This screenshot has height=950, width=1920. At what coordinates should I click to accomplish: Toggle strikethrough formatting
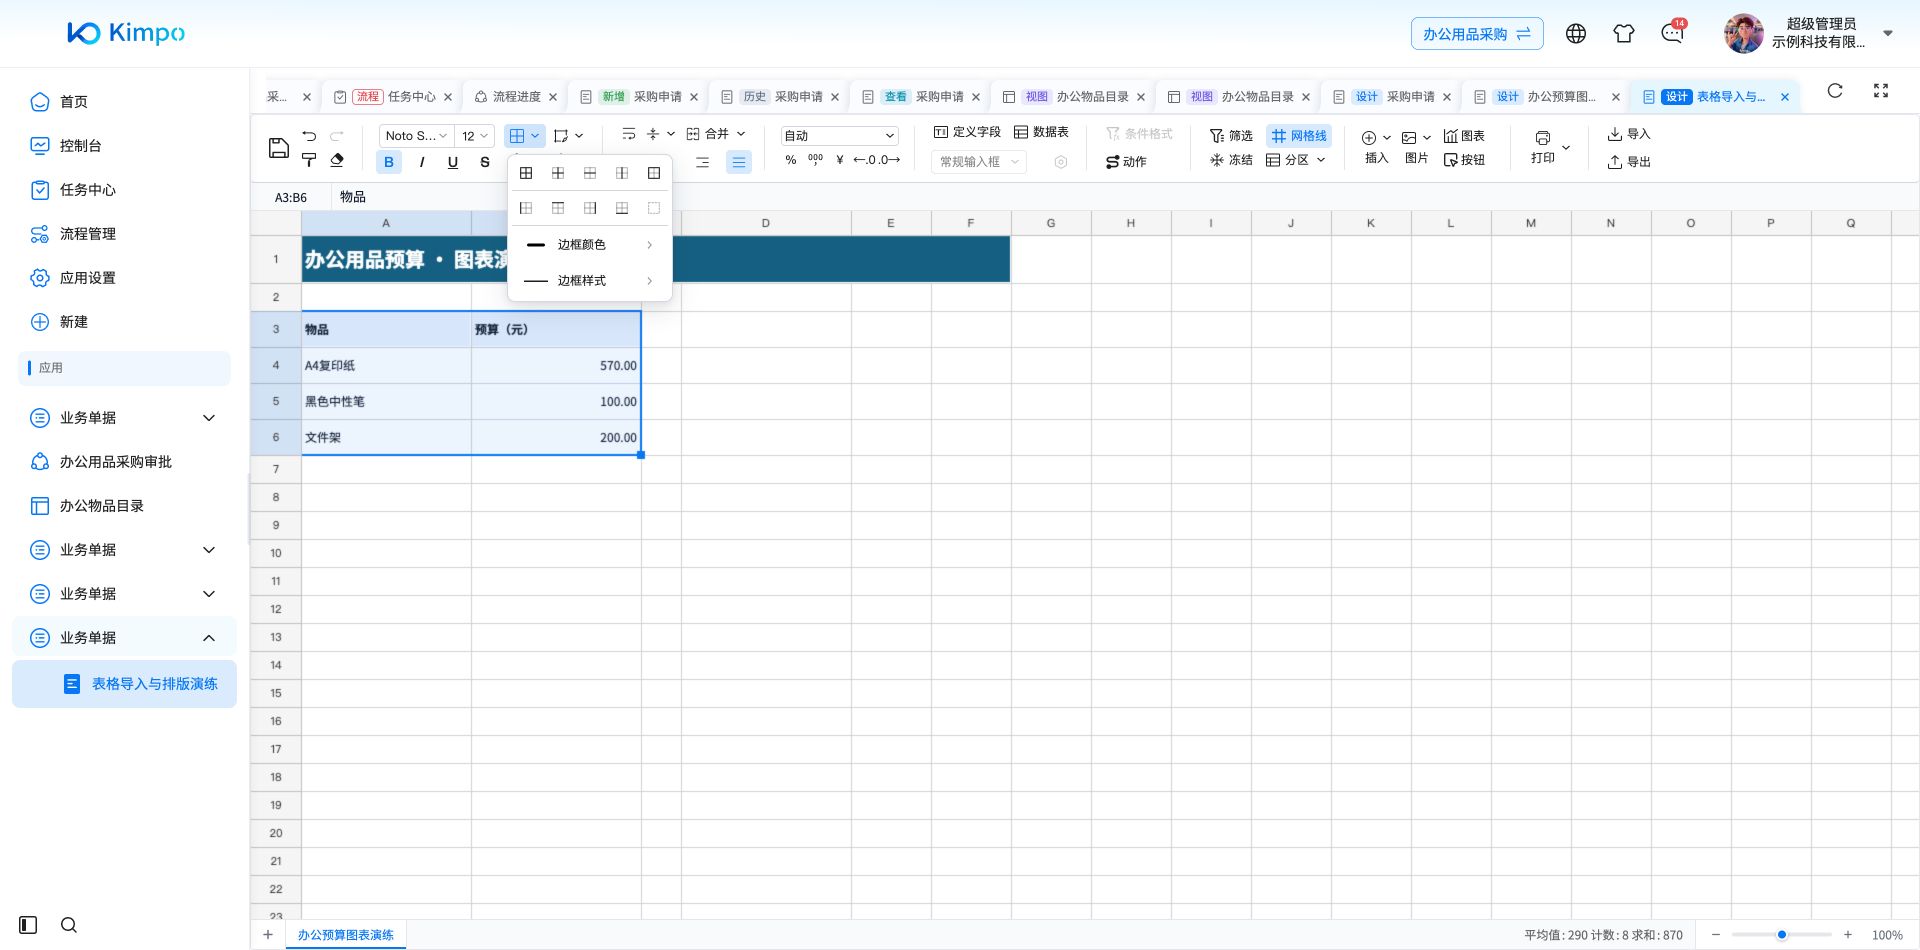[x=485, y=162]
